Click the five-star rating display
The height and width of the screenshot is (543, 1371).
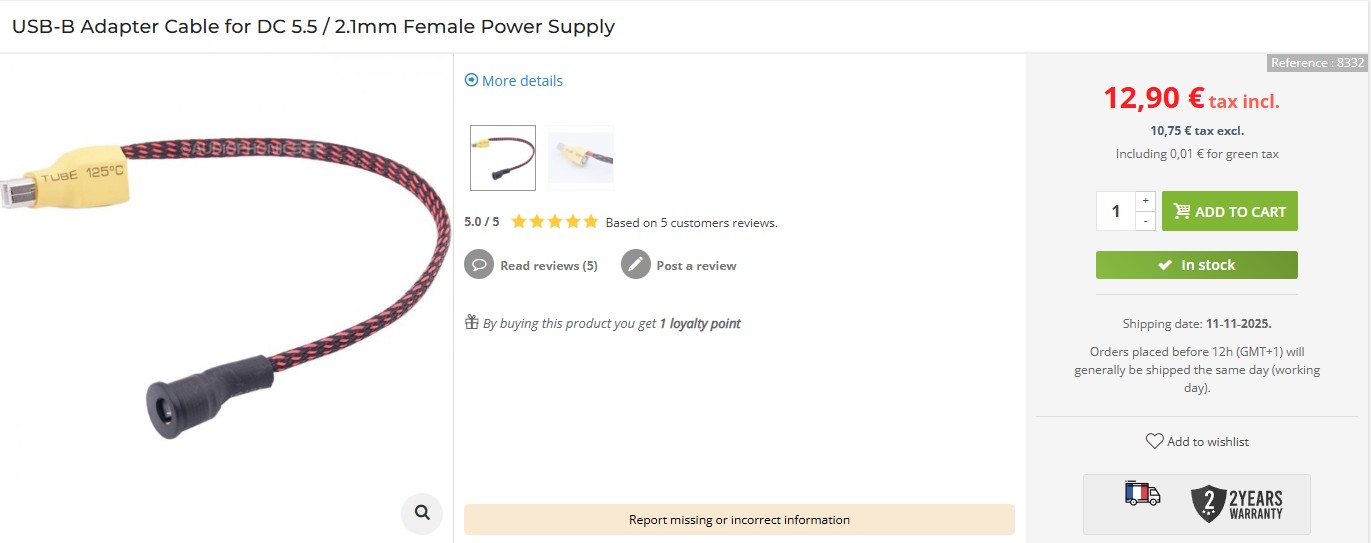(x=555, y=222)
